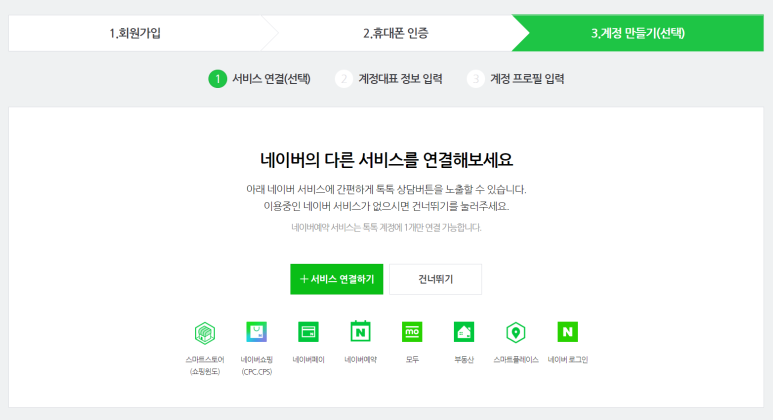Click the 부동산 house icon

pyautogui.click(x=464, y=332)
